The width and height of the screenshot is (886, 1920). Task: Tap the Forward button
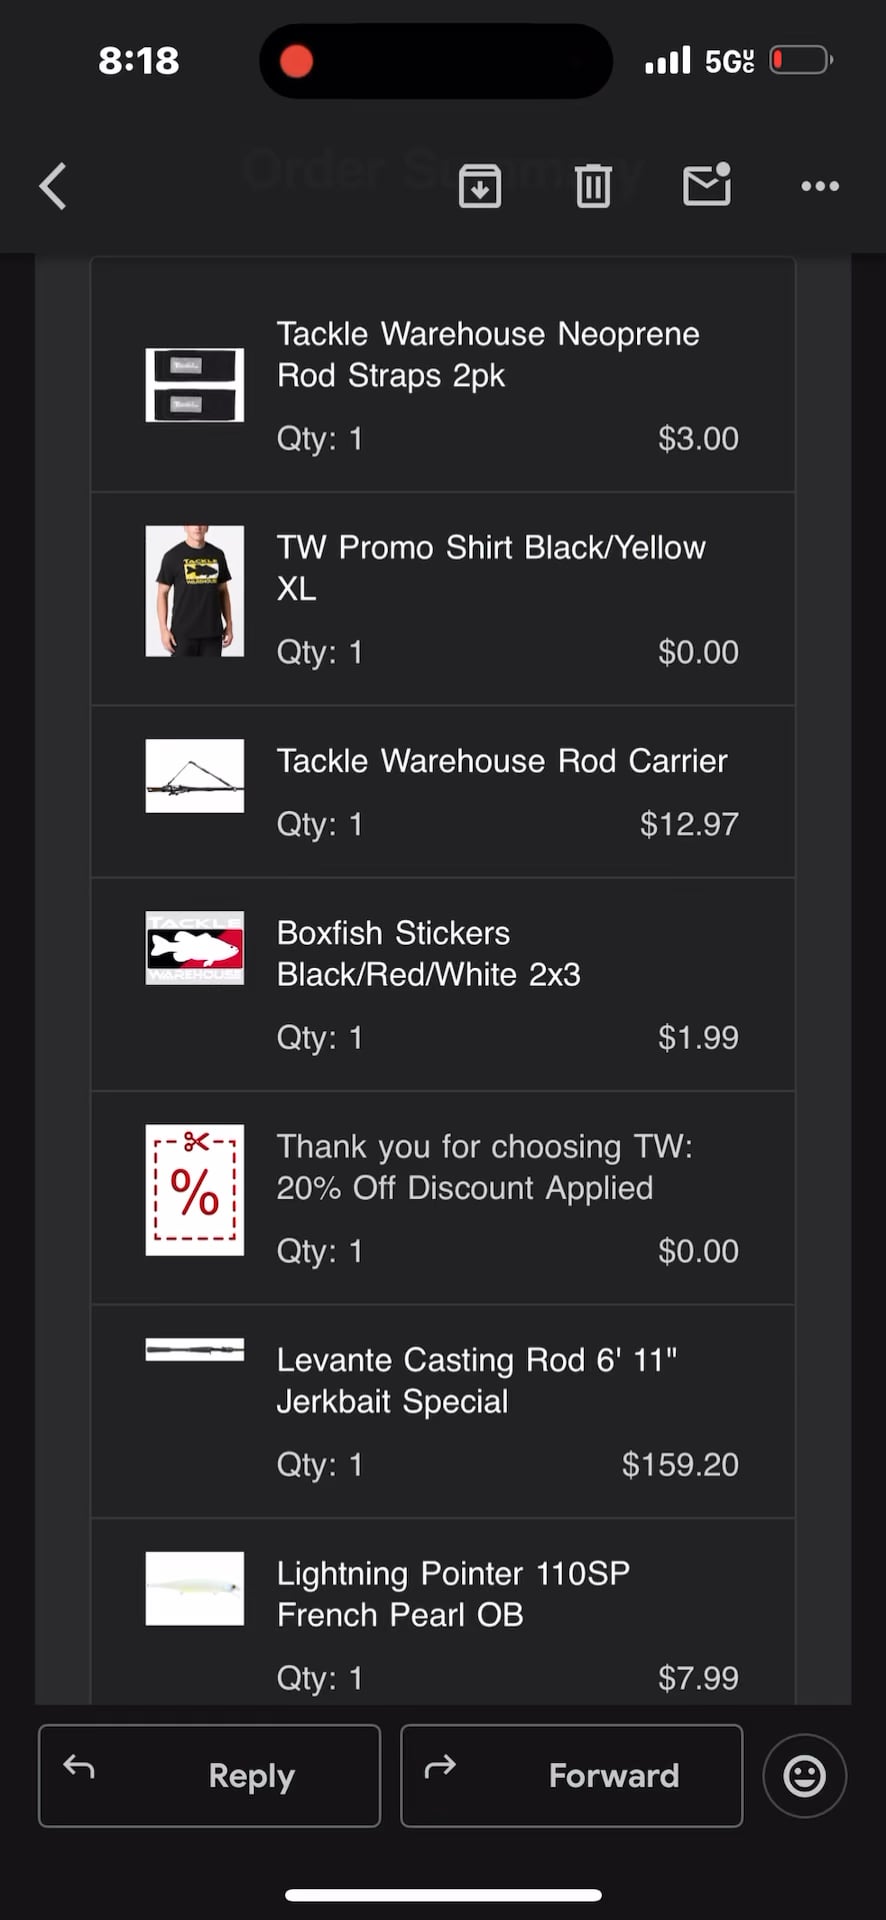pyautogui.click(x=572, y=1775)
